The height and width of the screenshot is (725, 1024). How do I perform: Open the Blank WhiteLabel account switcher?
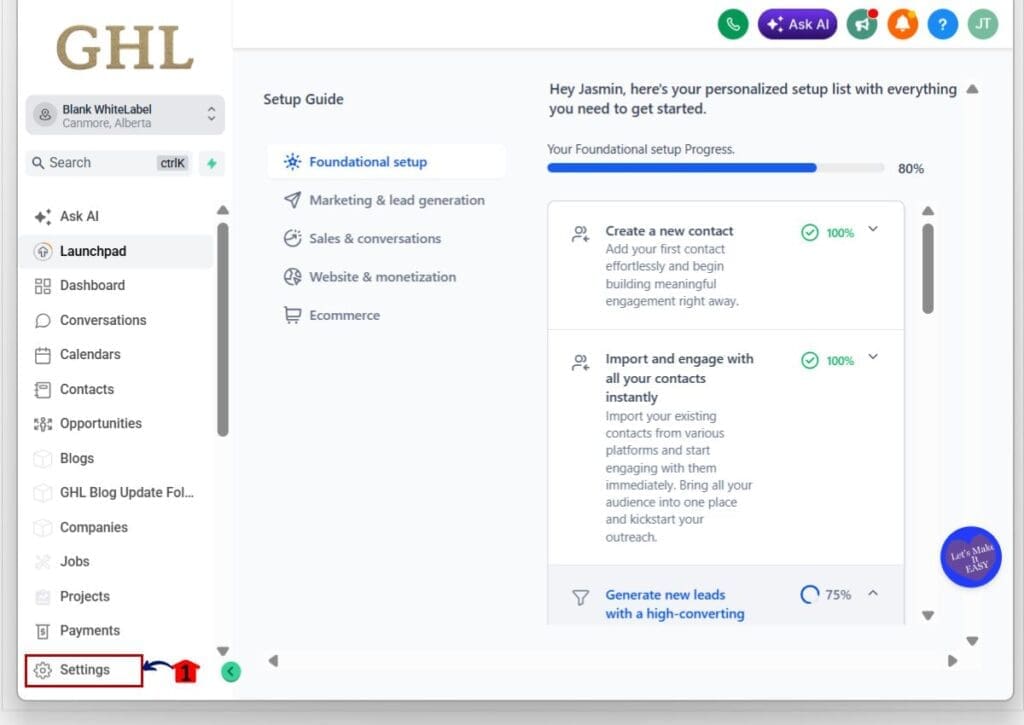click(x=125, y=115)
